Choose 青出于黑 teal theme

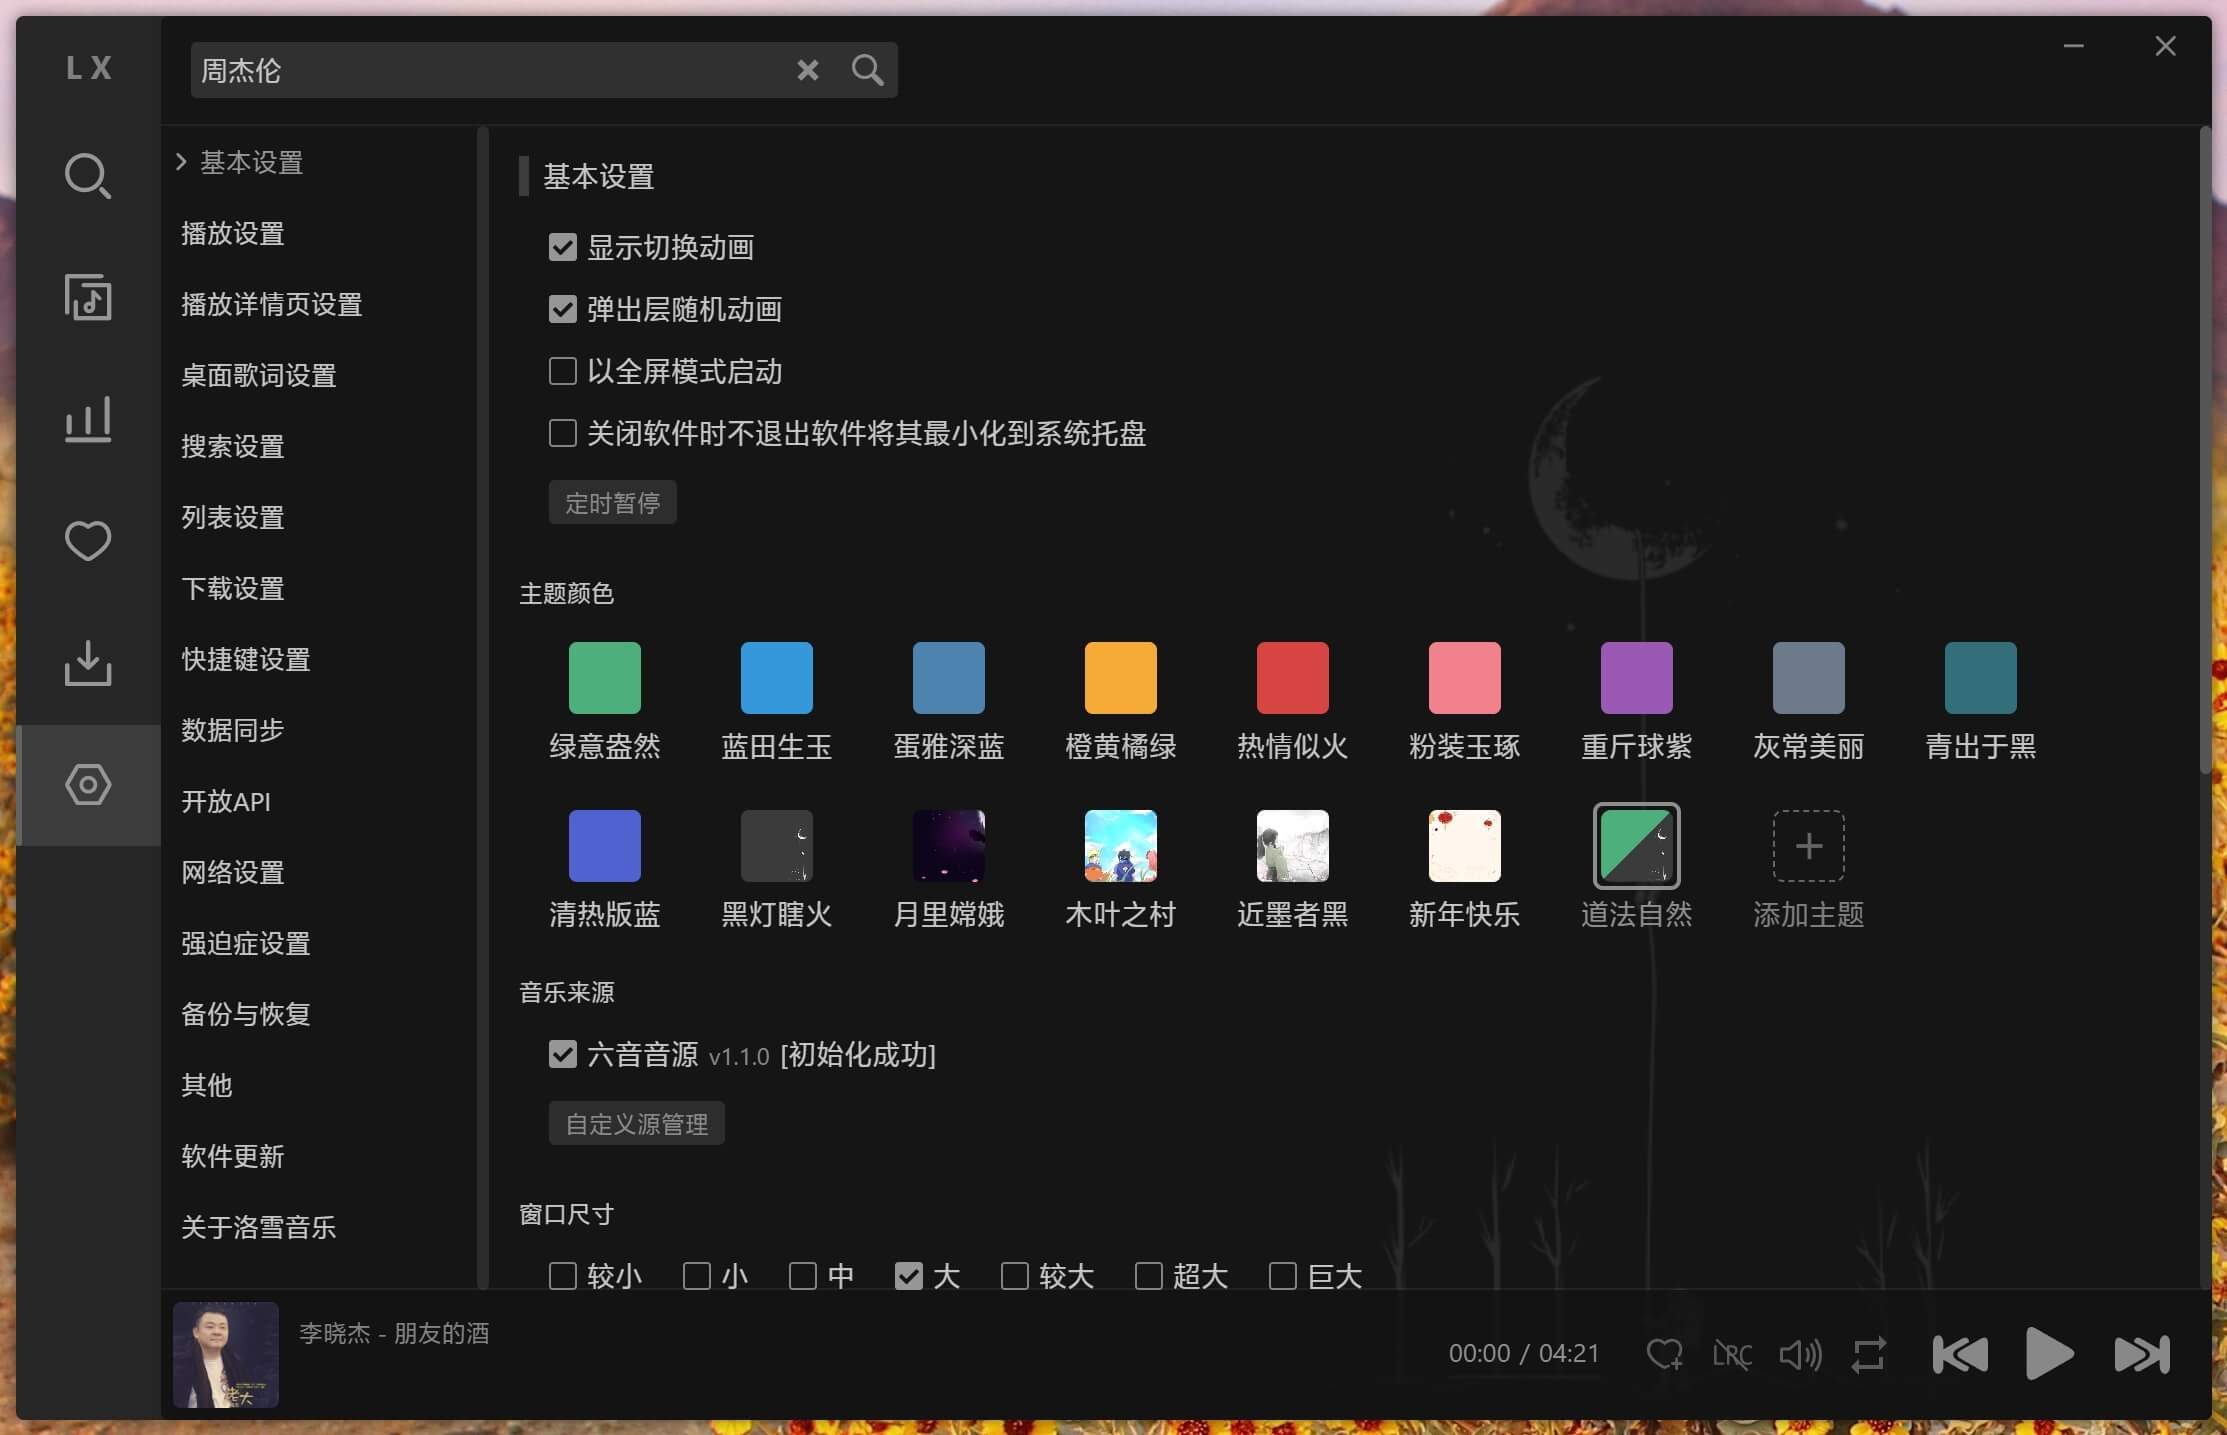(x=1980, y=678)
